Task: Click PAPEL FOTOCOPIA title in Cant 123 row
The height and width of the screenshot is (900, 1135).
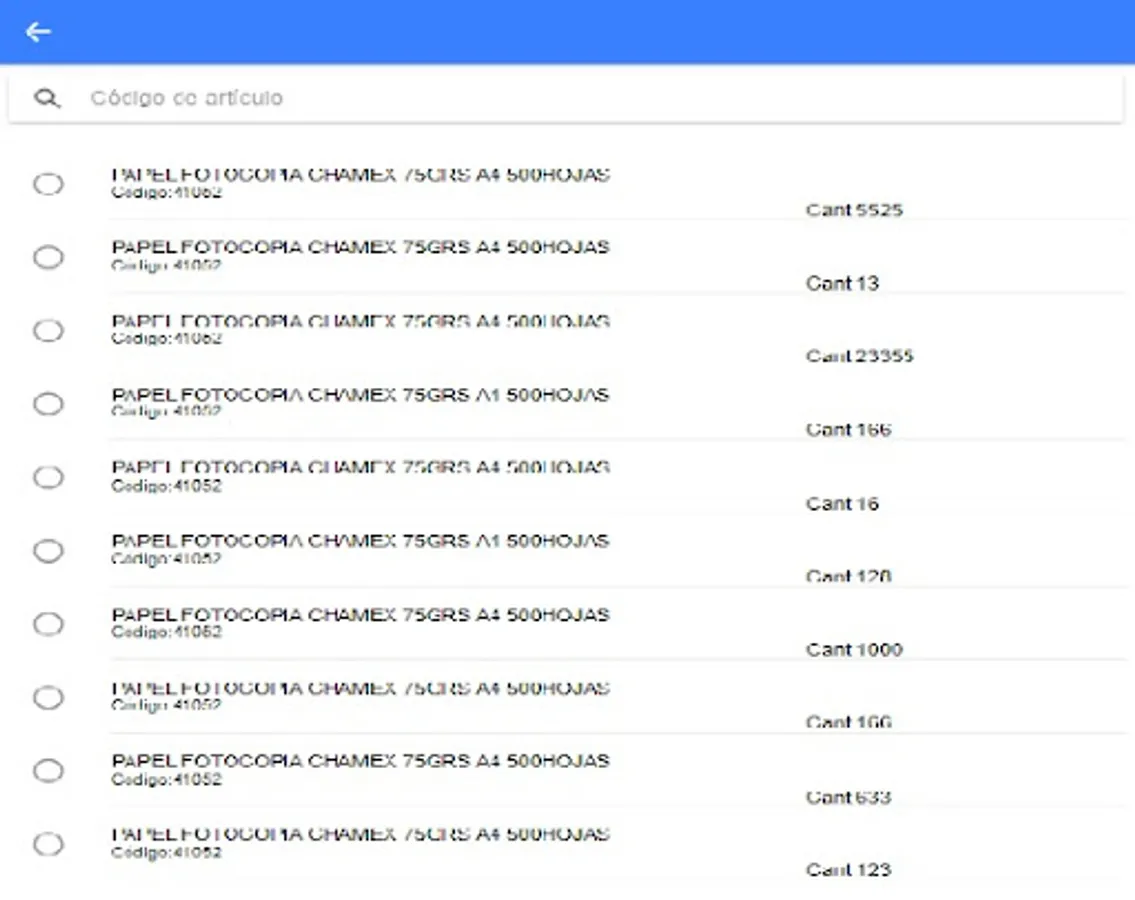Action: 360,834
